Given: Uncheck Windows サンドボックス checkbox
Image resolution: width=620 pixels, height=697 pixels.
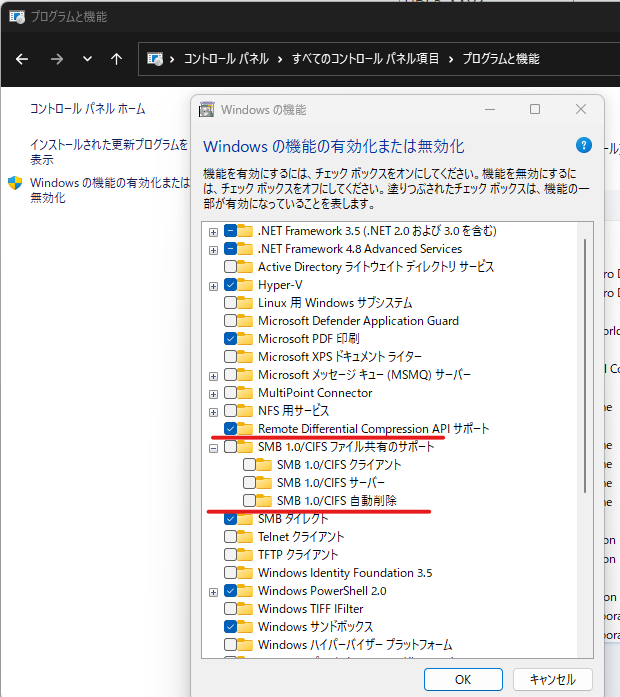Looking at the screenshot, I should (230, 626).
